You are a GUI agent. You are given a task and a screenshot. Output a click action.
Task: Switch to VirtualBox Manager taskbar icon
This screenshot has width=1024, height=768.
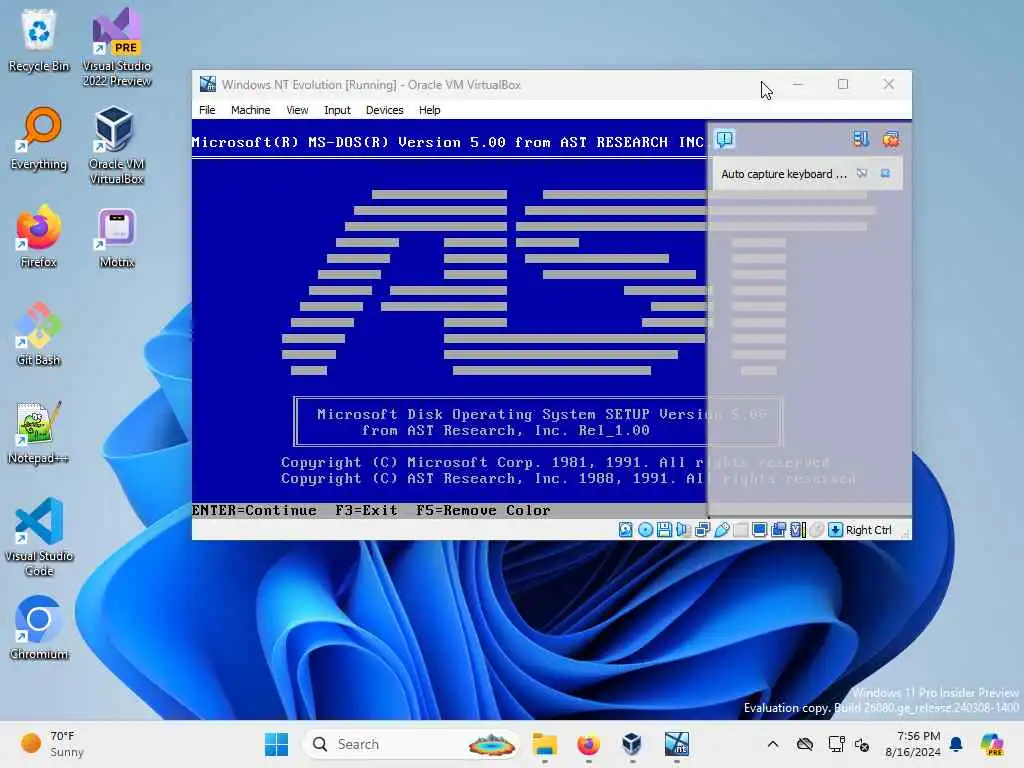click(632, 744)
